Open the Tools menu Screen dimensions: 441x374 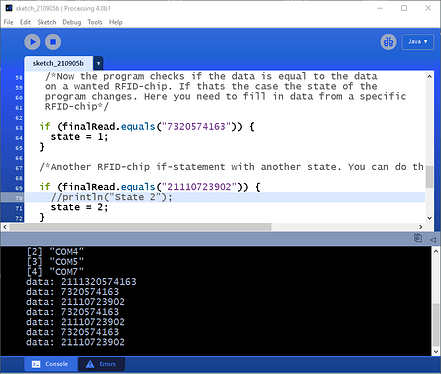[95, 22]
